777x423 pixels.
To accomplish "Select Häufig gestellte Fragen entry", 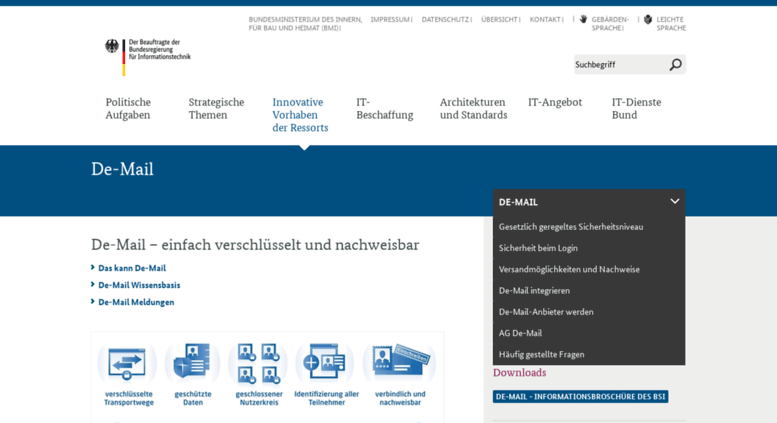I will click(x=542, y=355).
